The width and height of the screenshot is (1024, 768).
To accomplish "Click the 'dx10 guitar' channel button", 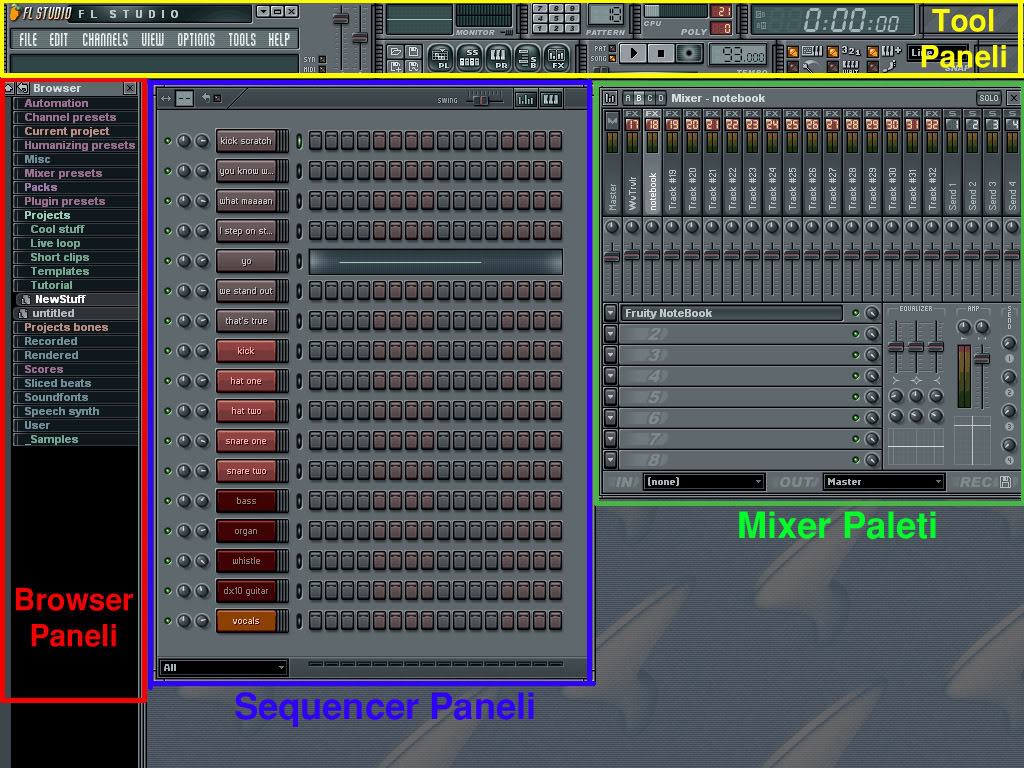I will 246,591.
